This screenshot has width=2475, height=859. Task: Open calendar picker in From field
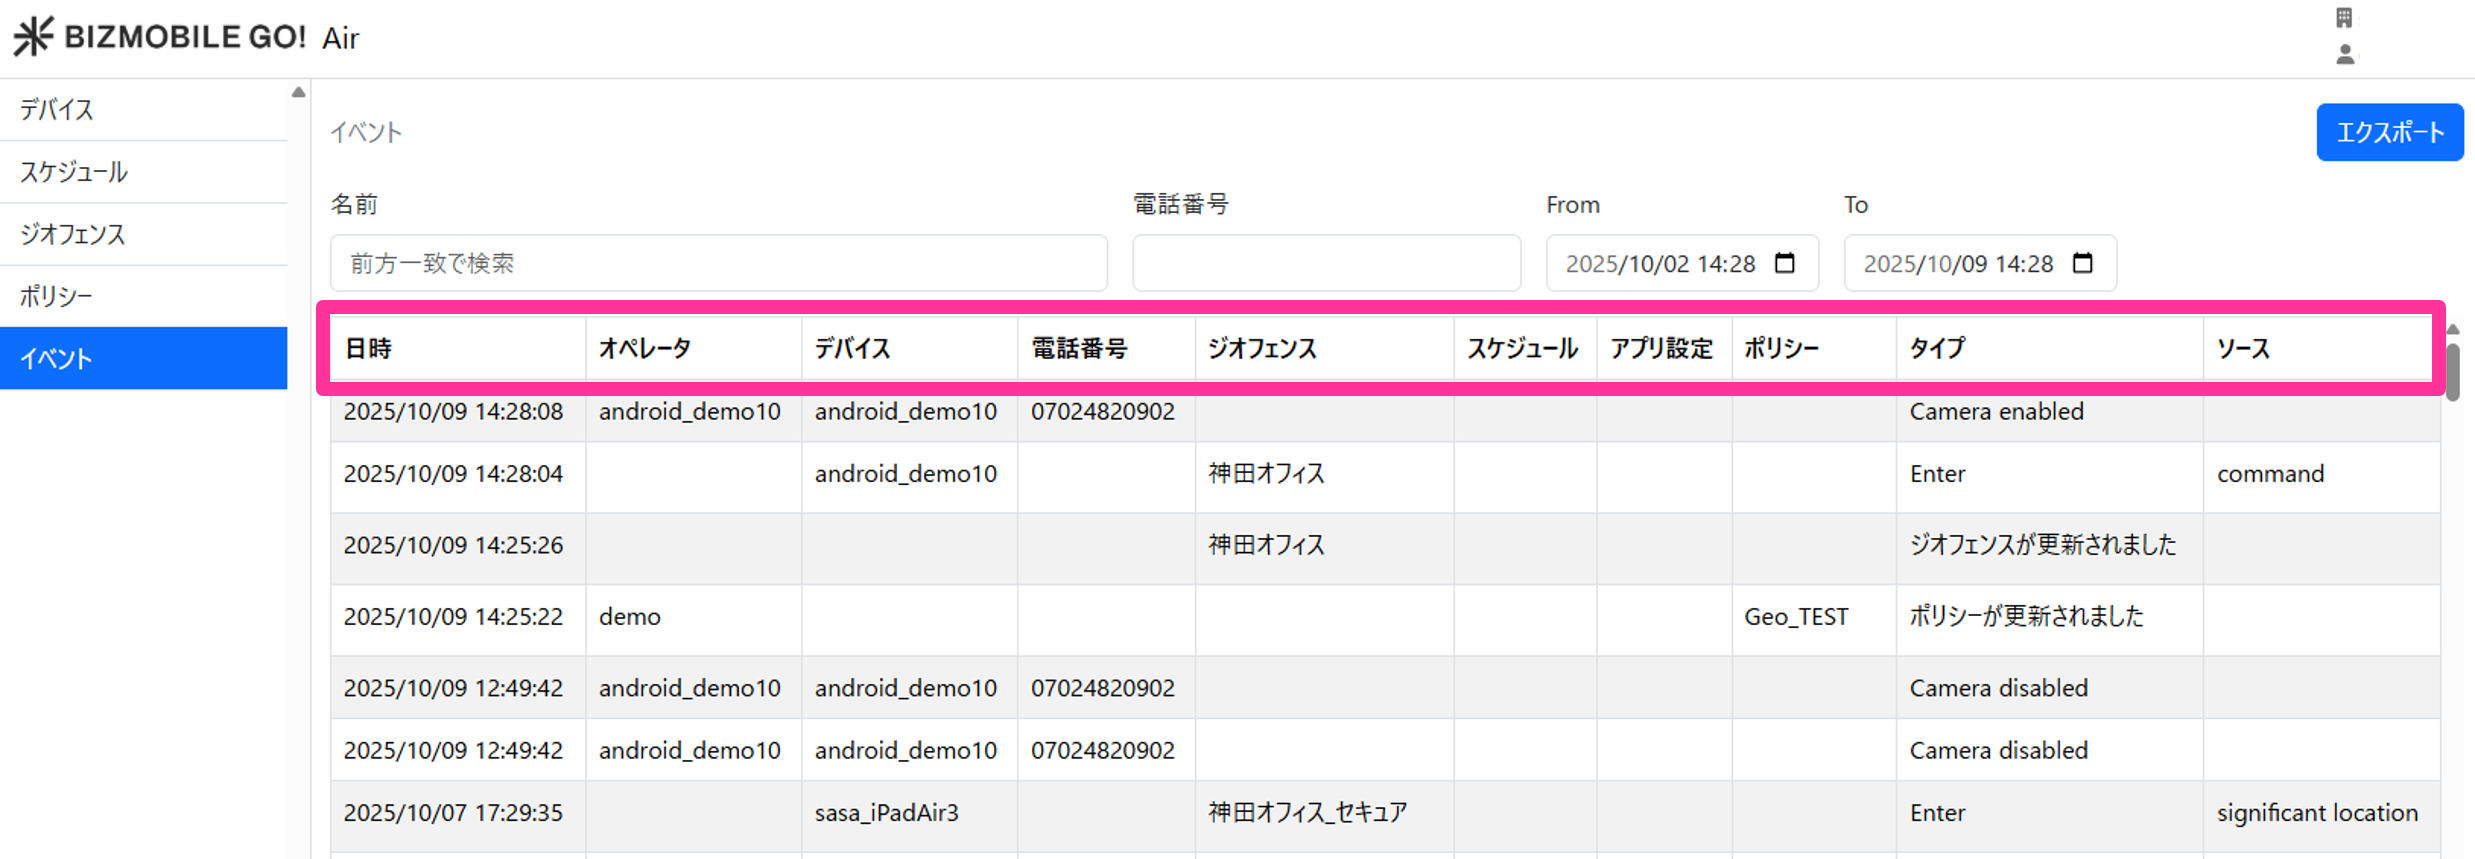[x=1784, y=263]
